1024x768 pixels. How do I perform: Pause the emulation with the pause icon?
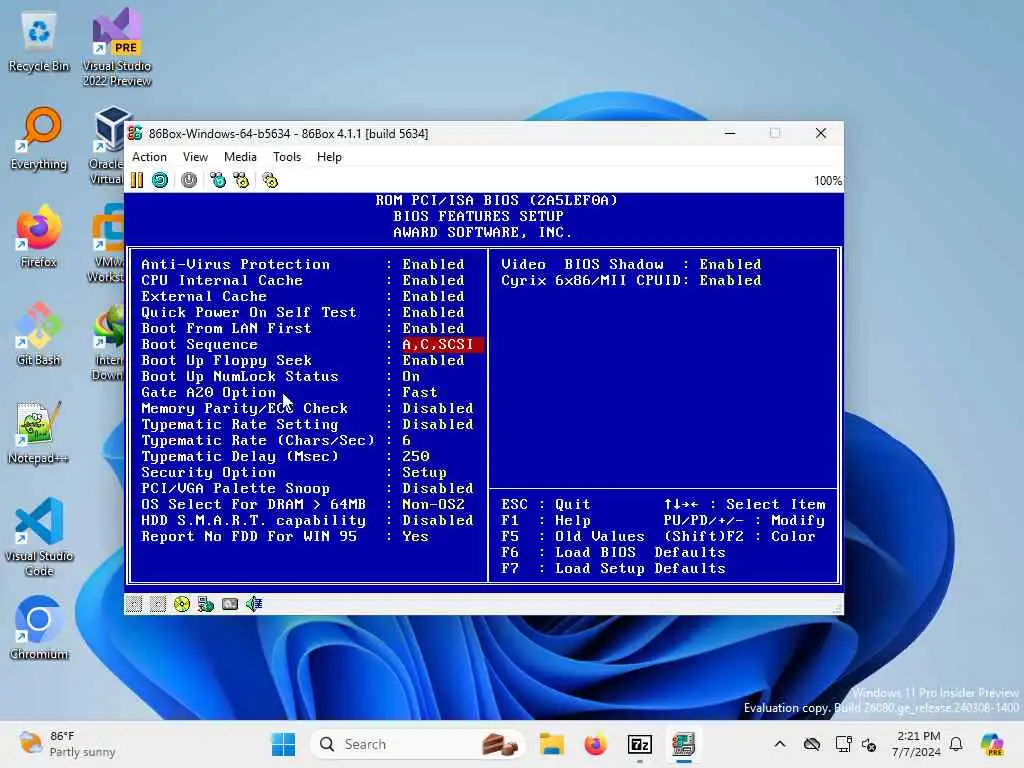(x=136, y=180)
